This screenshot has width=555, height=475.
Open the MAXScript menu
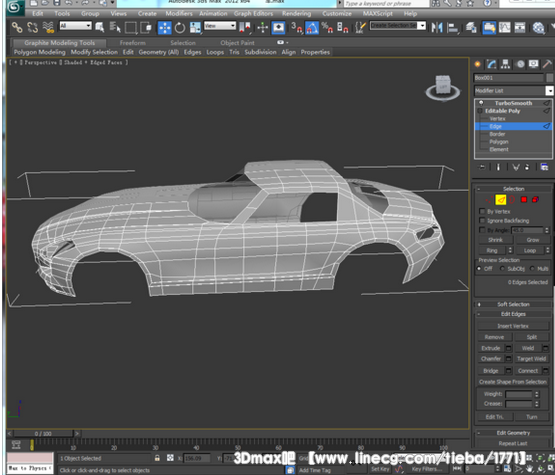click(x=378, y=13)
